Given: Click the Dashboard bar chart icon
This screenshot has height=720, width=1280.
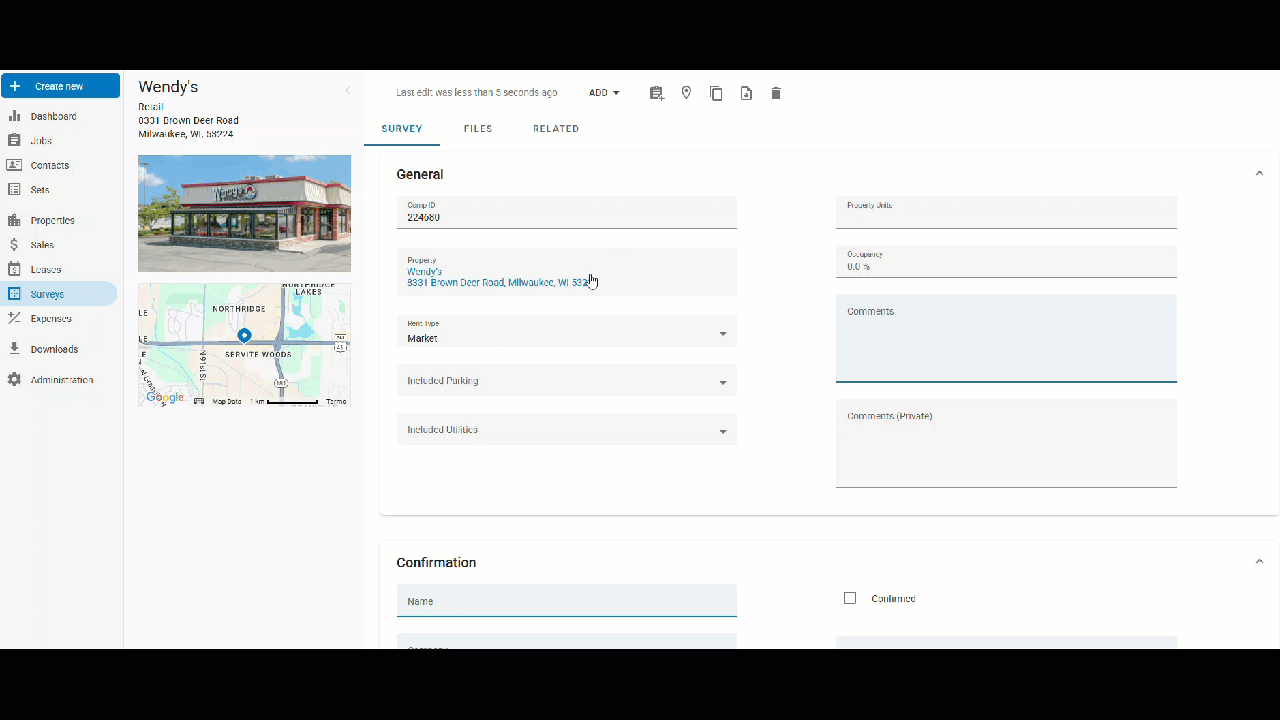Looking at the screenshot, I should tap(14, 116).
